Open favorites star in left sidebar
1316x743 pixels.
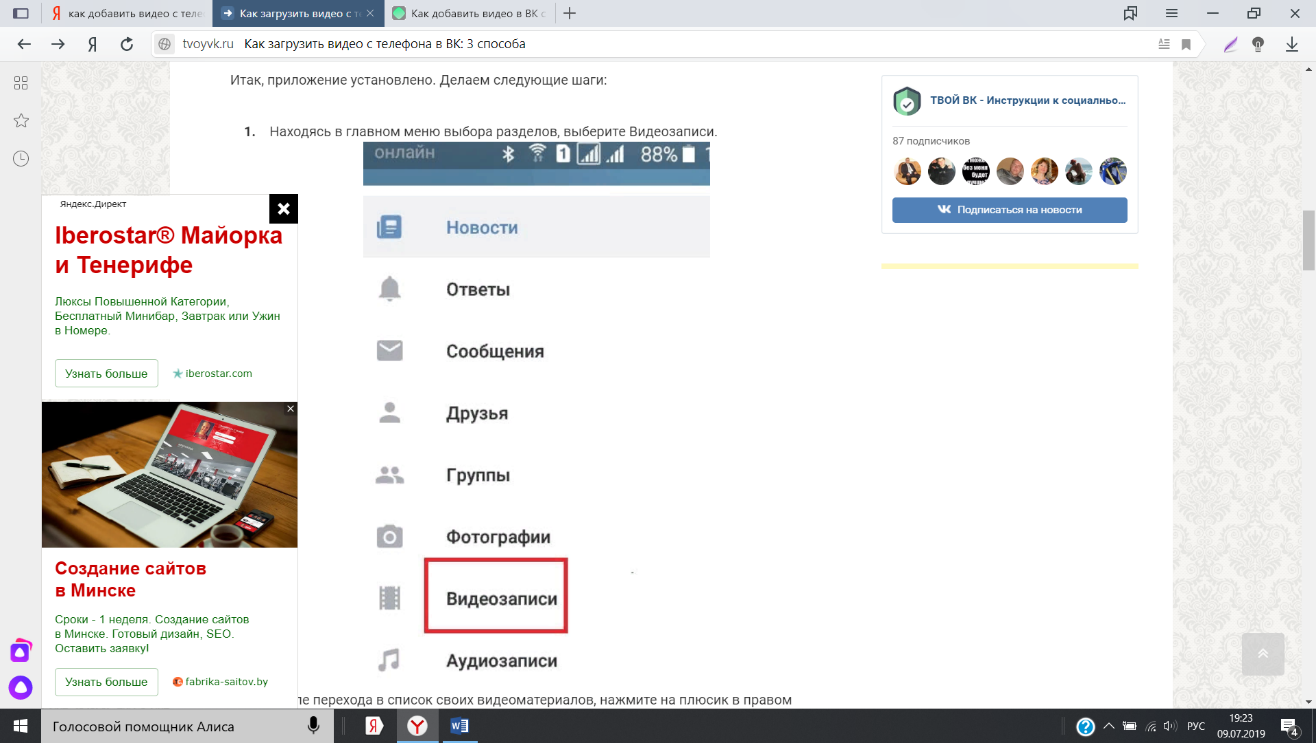[20, 120]
